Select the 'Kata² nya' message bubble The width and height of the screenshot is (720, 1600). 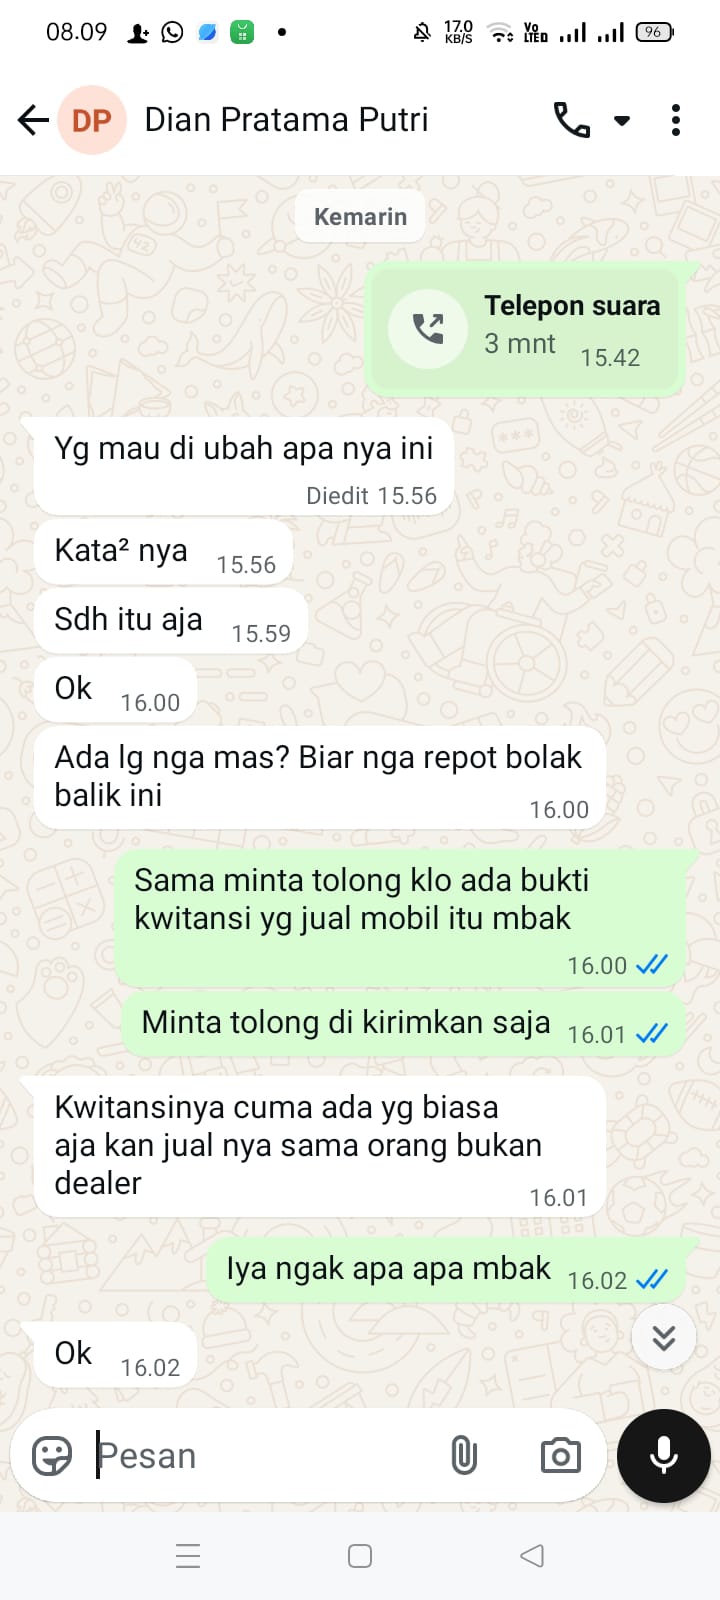point(165,552)
